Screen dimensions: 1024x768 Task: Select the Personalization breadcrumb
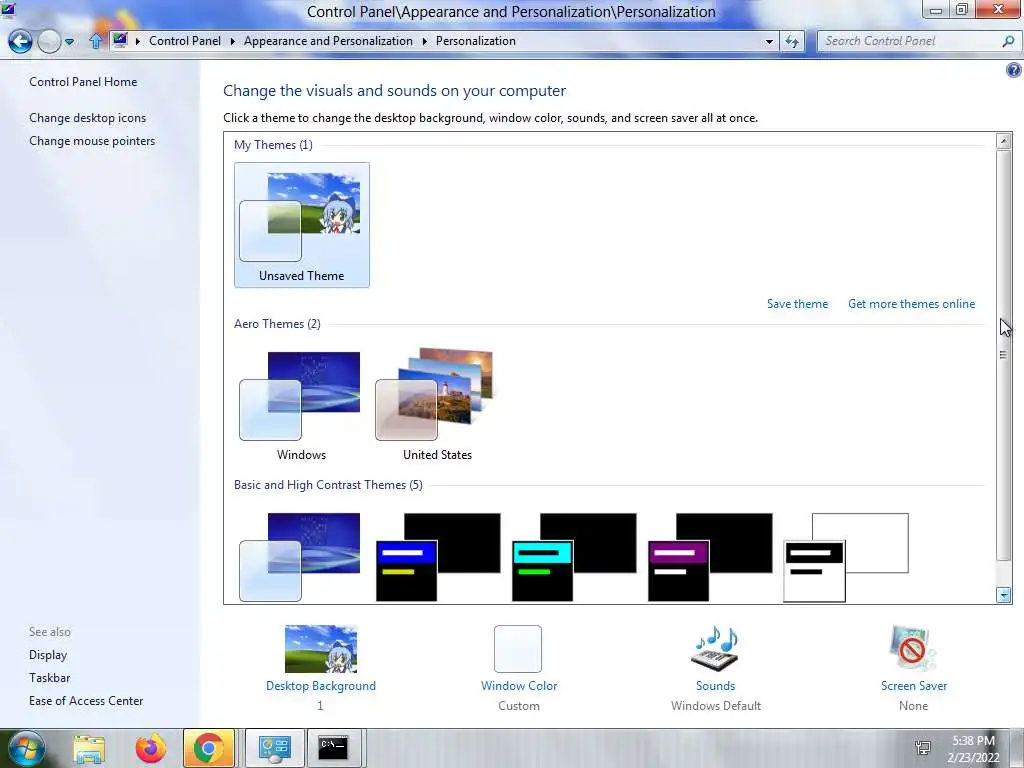pyautogui.click(x=475, y=40)
